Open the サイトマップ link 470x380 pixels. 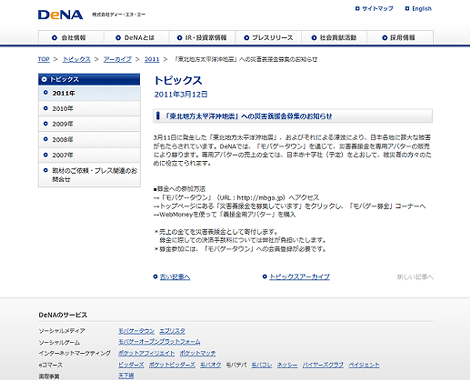point(378,9)
